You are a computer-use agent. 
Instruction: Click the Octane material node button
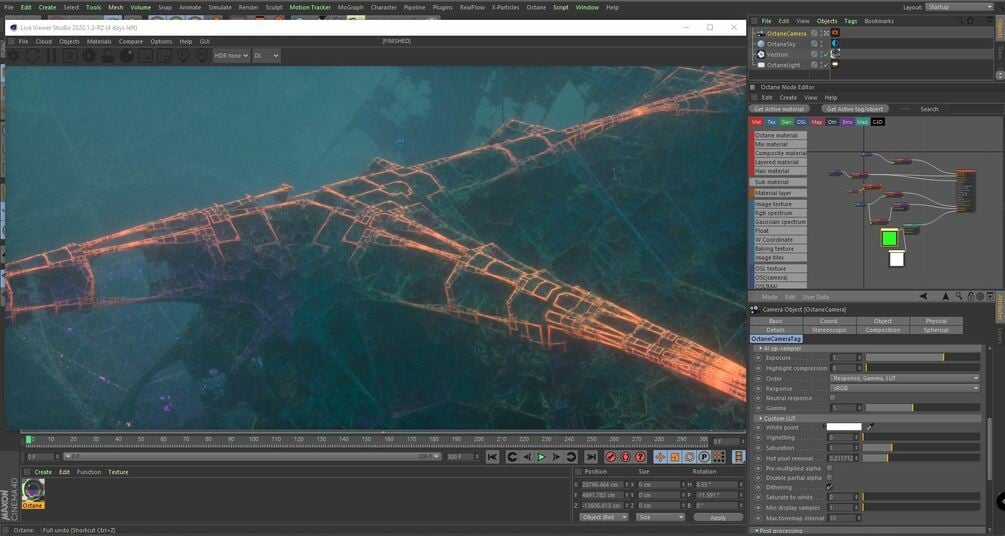point(779,135)
